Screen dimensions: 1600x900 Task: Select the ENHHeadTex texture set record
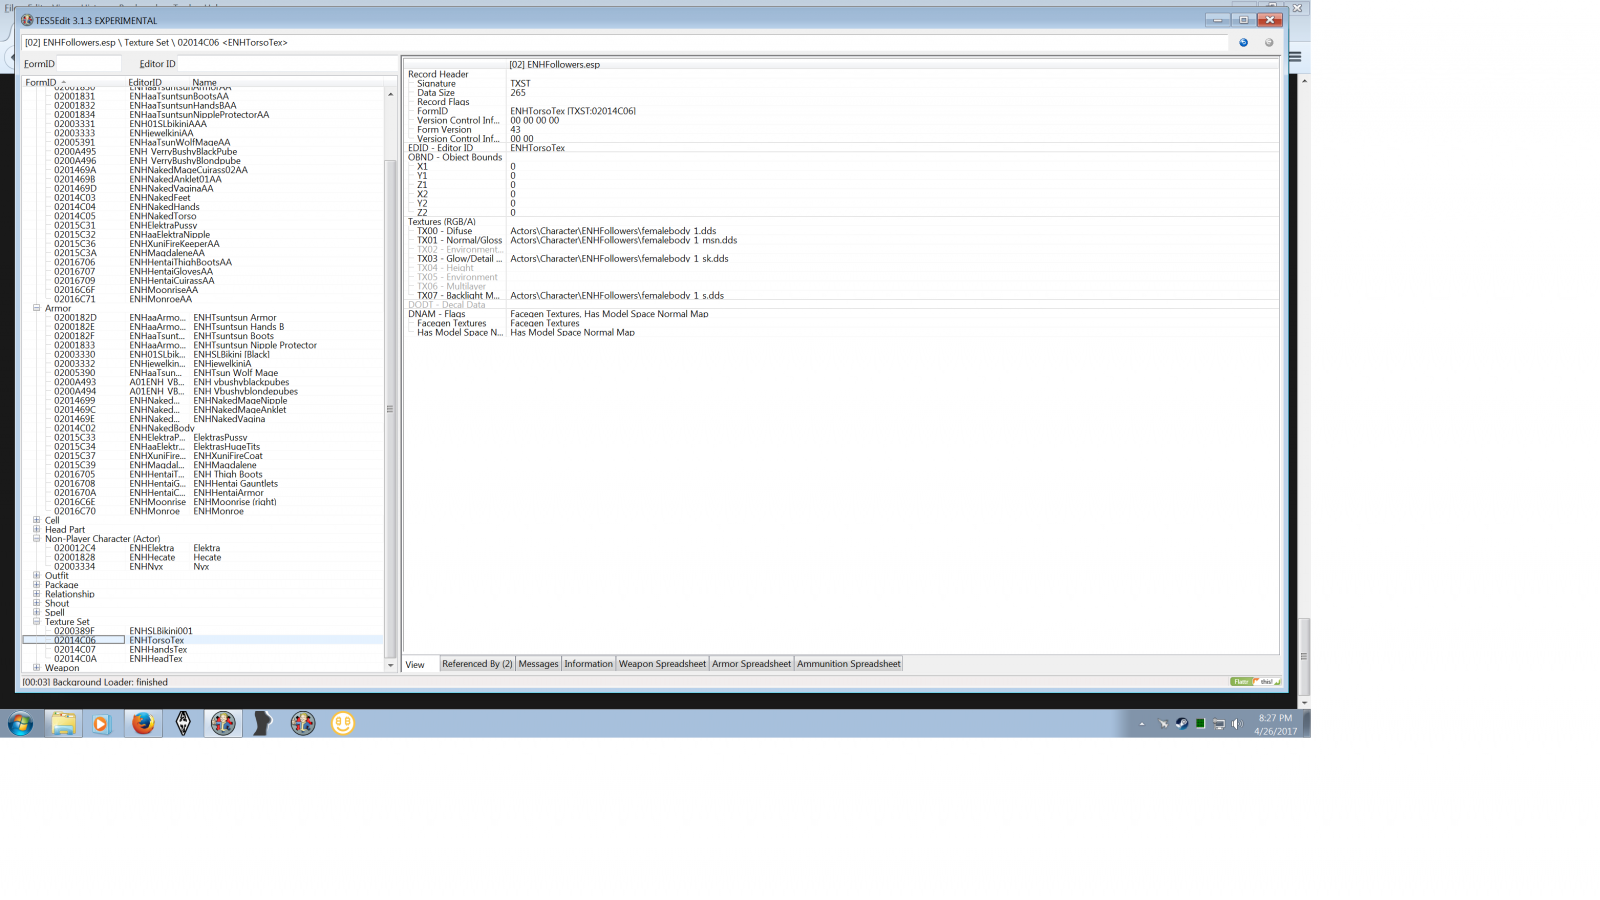[x=202, y=658]
